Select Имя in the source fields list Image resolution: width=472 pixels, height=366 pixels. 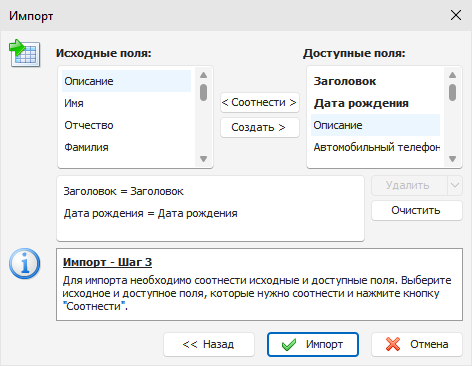(x=126, y=103)
